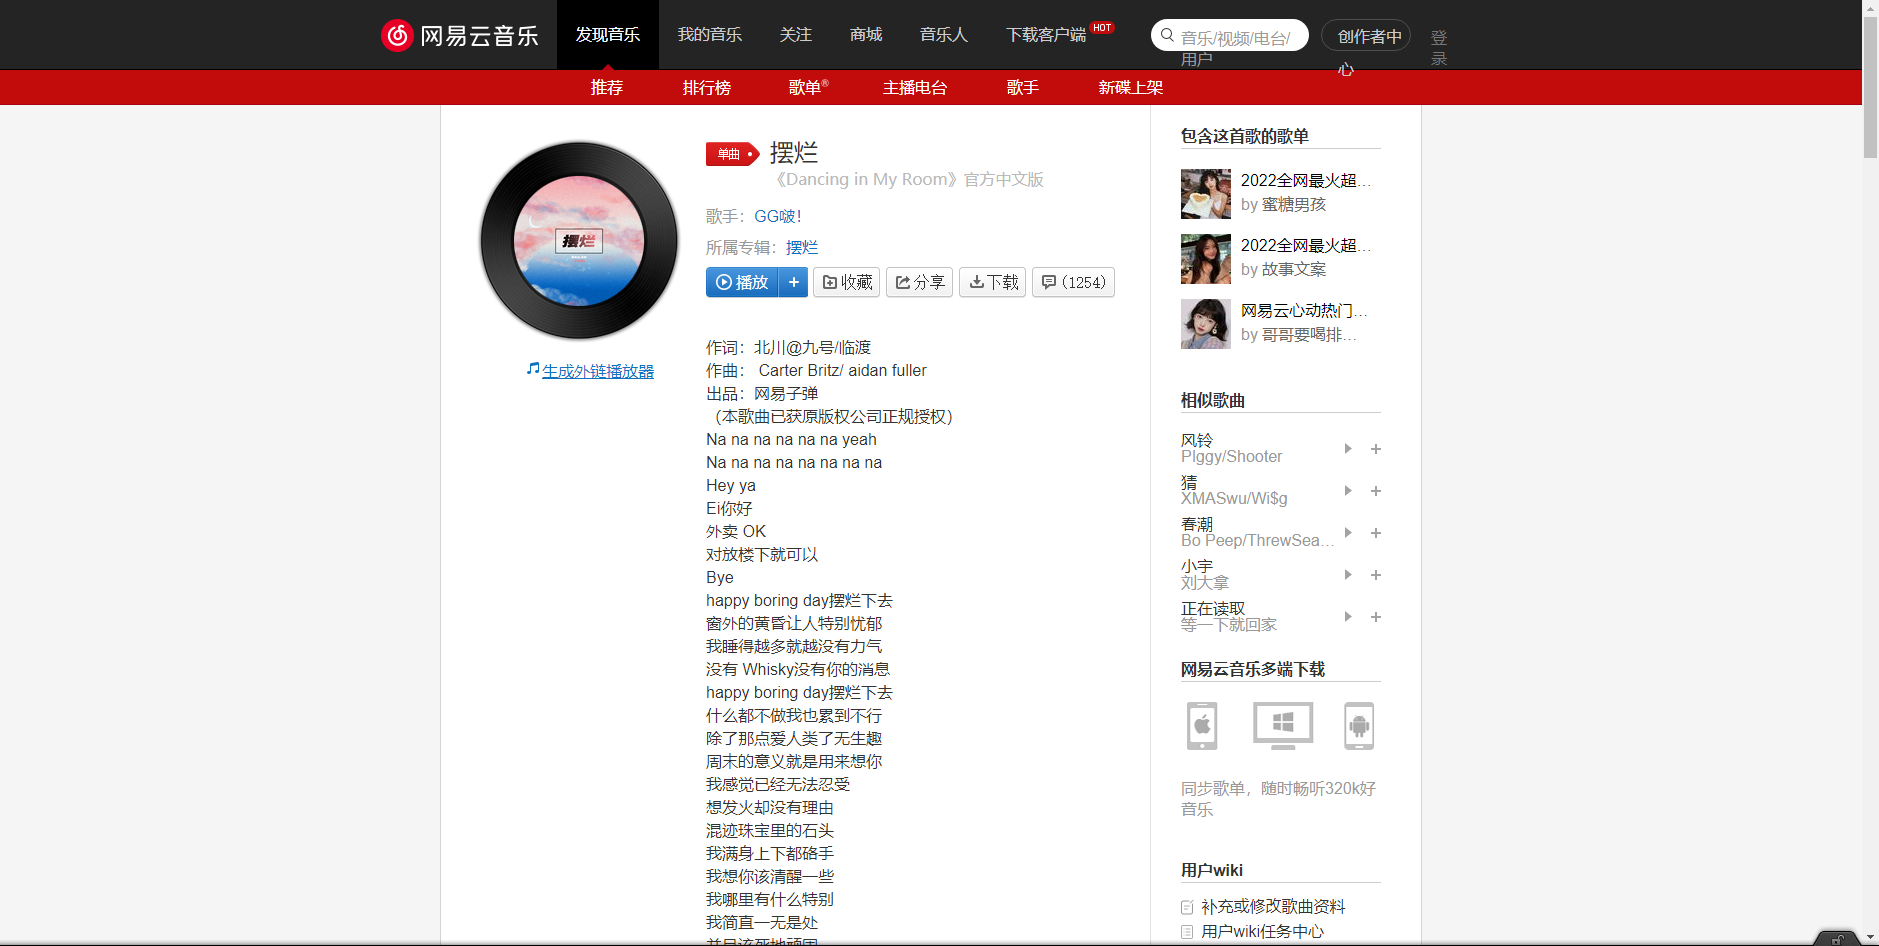Select the PC download icon

point(1281,726)
